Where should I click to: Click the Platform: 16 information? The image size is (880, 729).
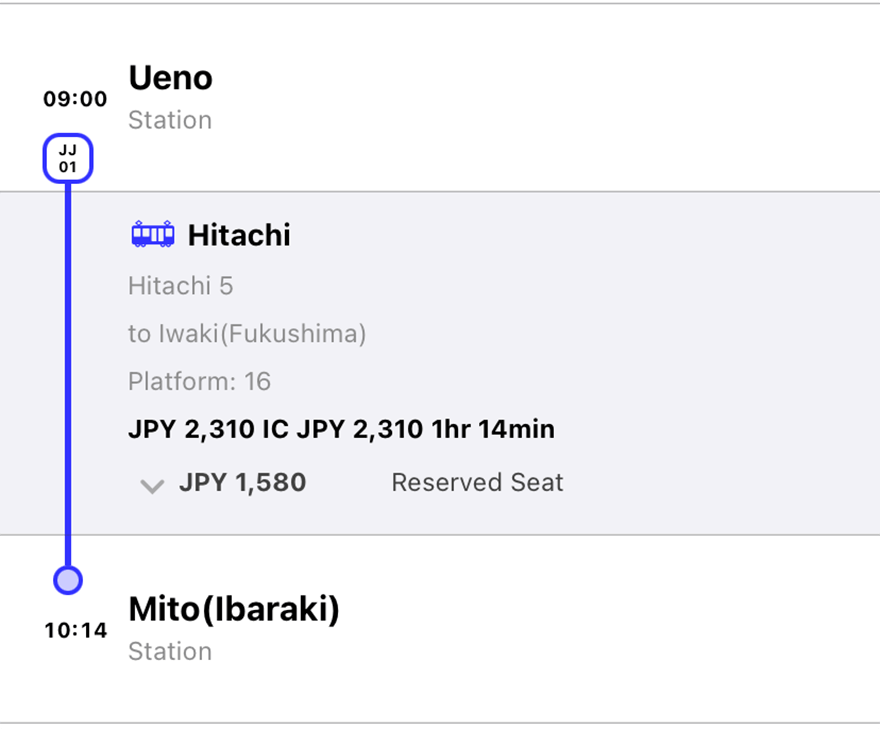coord(200,382)
